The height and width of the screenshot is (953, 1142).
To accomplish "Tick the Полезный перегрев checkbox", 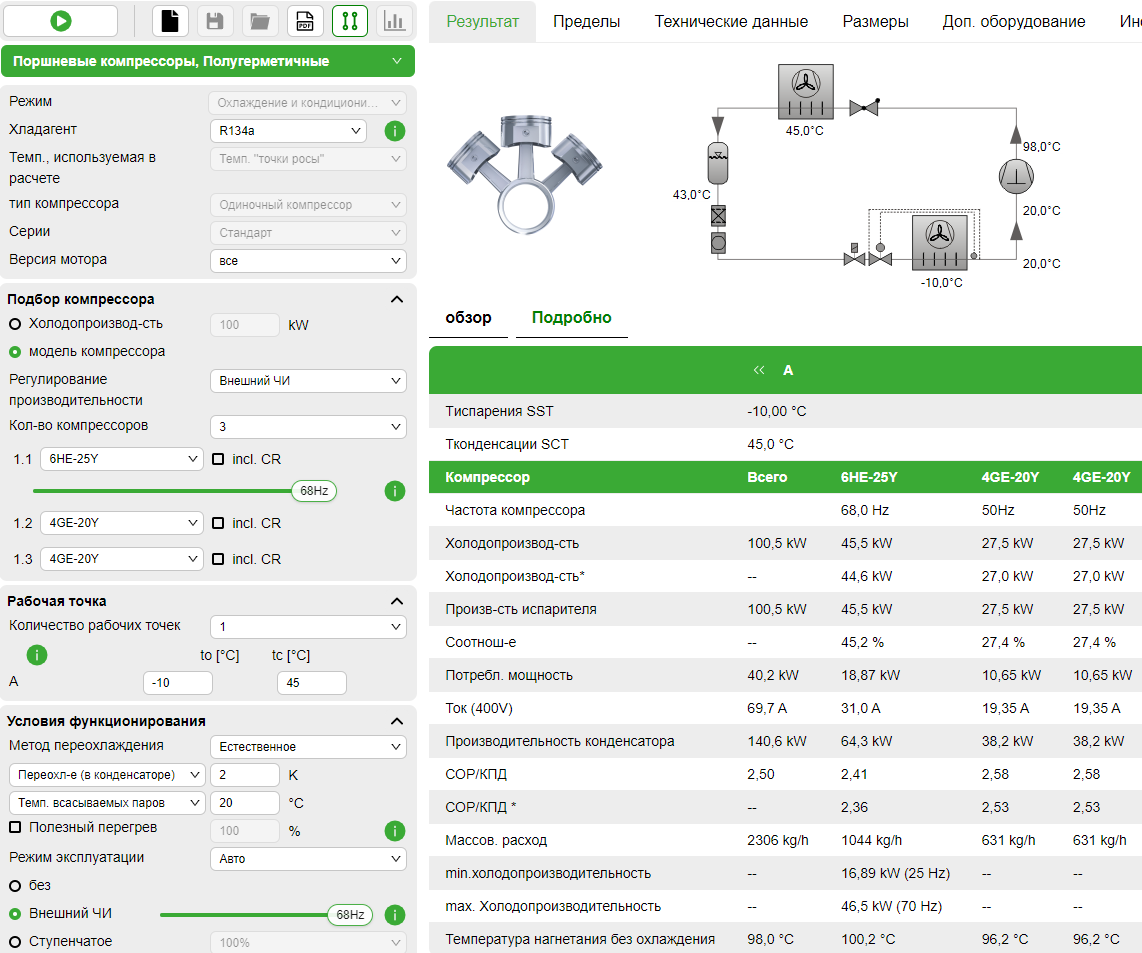I will point(15,827).
